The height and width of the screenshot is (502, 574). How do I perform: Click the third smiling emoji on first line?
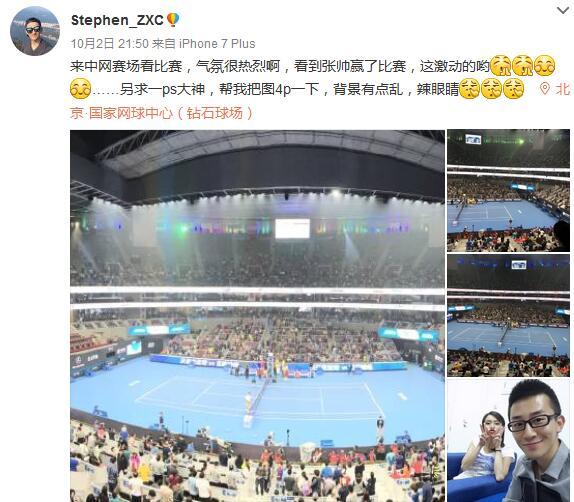545,66
